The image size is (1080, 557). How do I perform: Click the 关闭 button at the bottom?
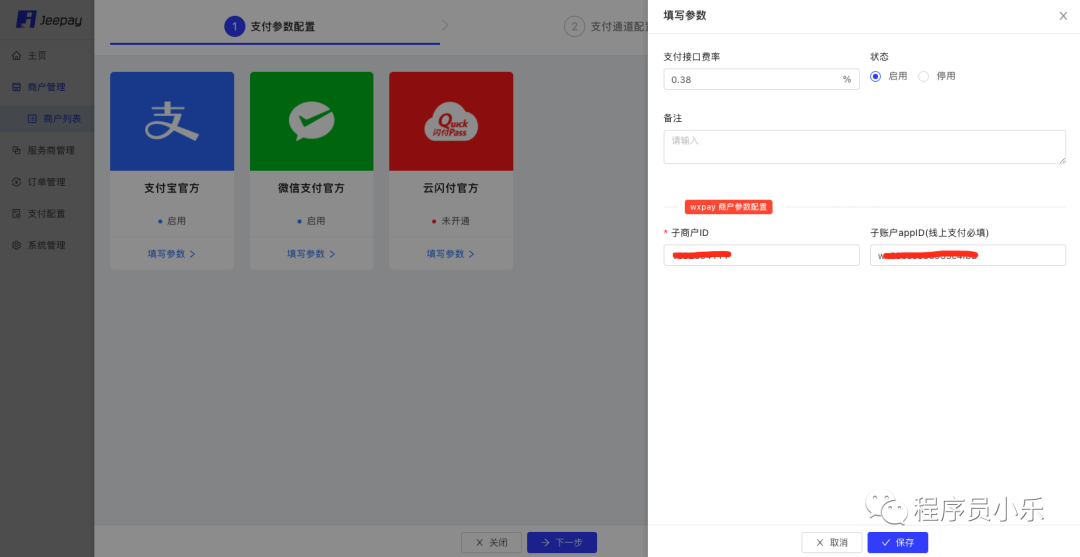coord(491,543)
